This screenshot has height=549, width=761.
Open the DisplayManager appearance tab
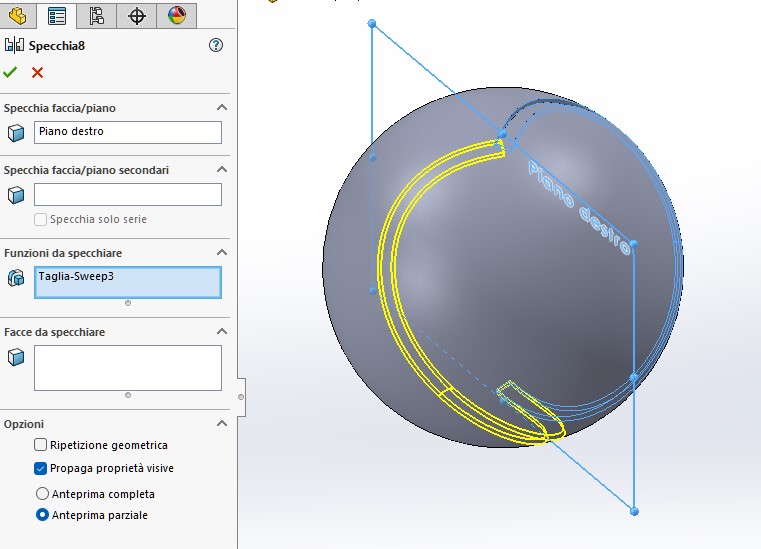[176, 15]
